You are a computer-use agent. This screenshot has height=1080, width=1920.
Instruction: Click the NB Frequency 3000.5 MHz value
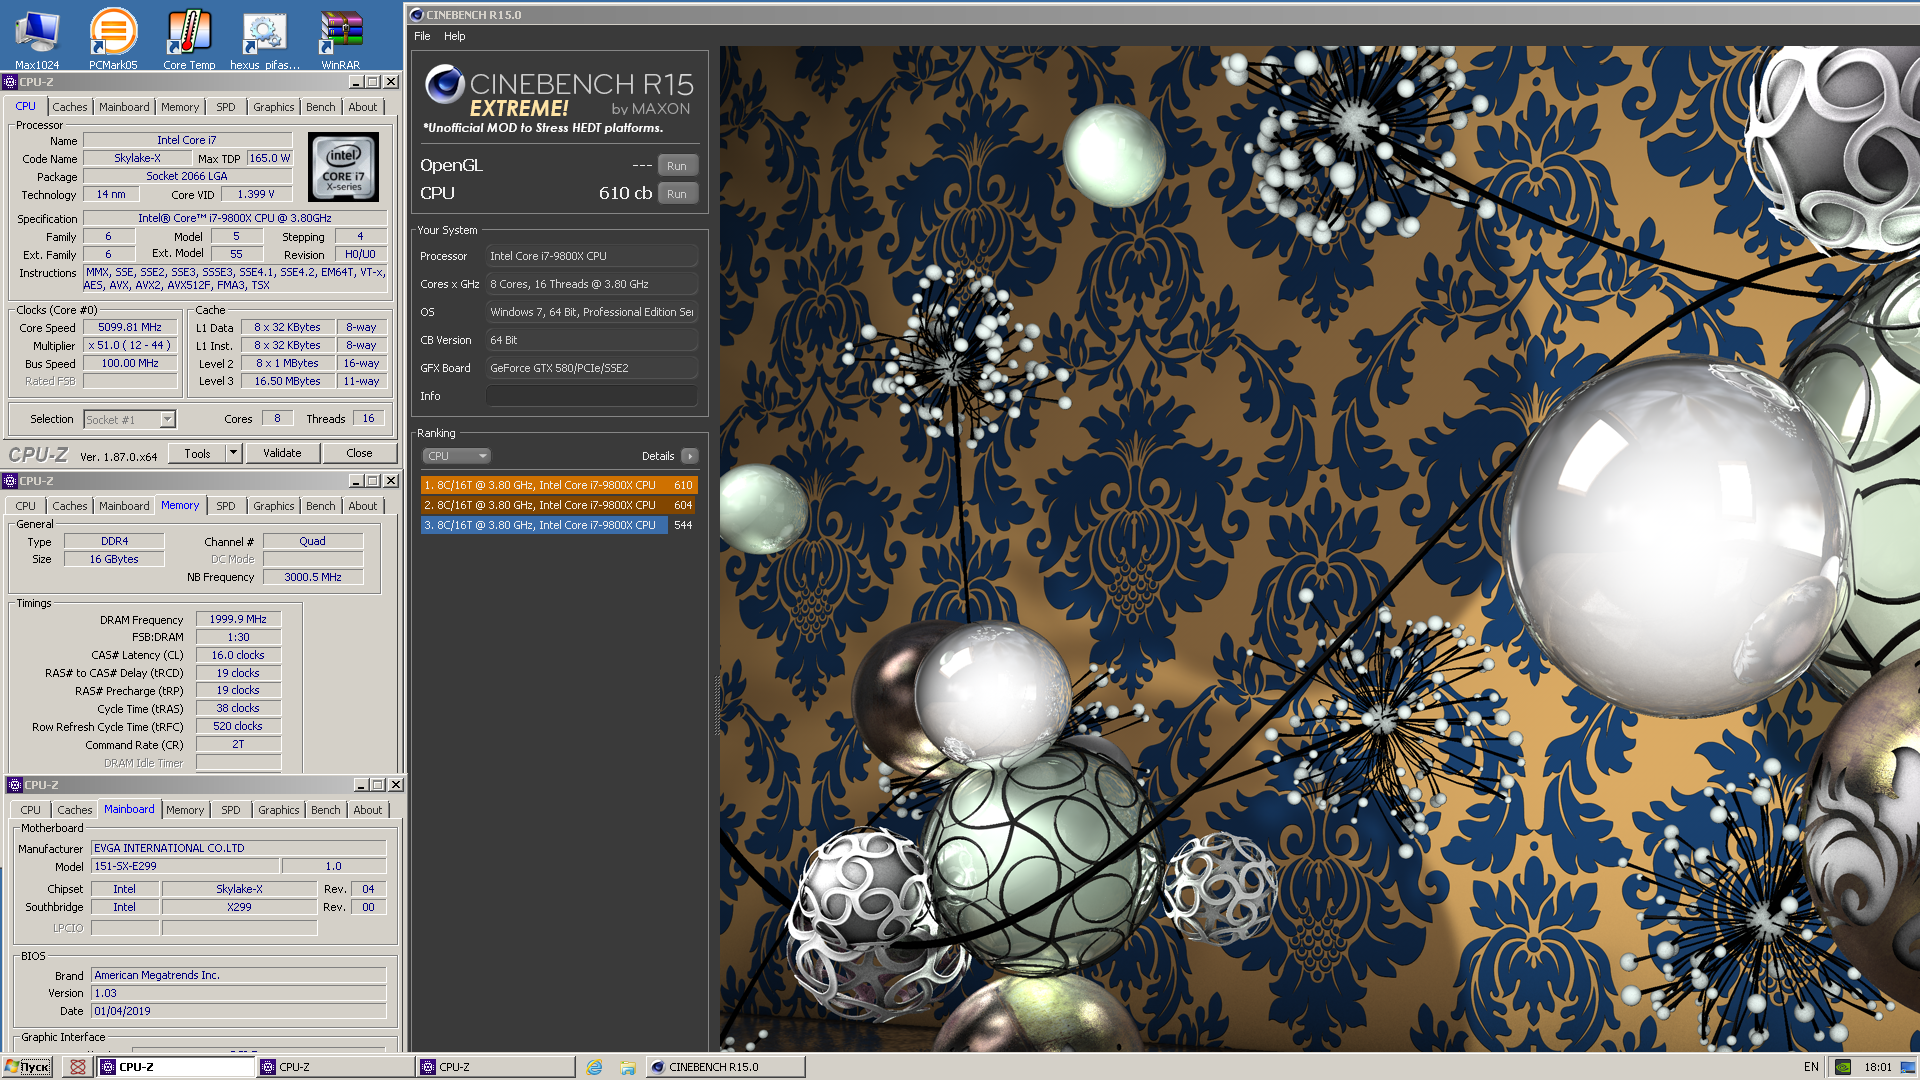click(x=313, y=577)
